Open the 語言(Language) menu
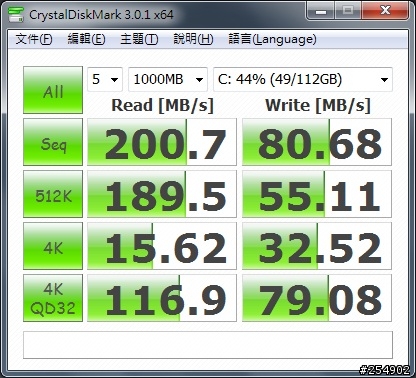This screenshot has width=416, height=378. 272,39
